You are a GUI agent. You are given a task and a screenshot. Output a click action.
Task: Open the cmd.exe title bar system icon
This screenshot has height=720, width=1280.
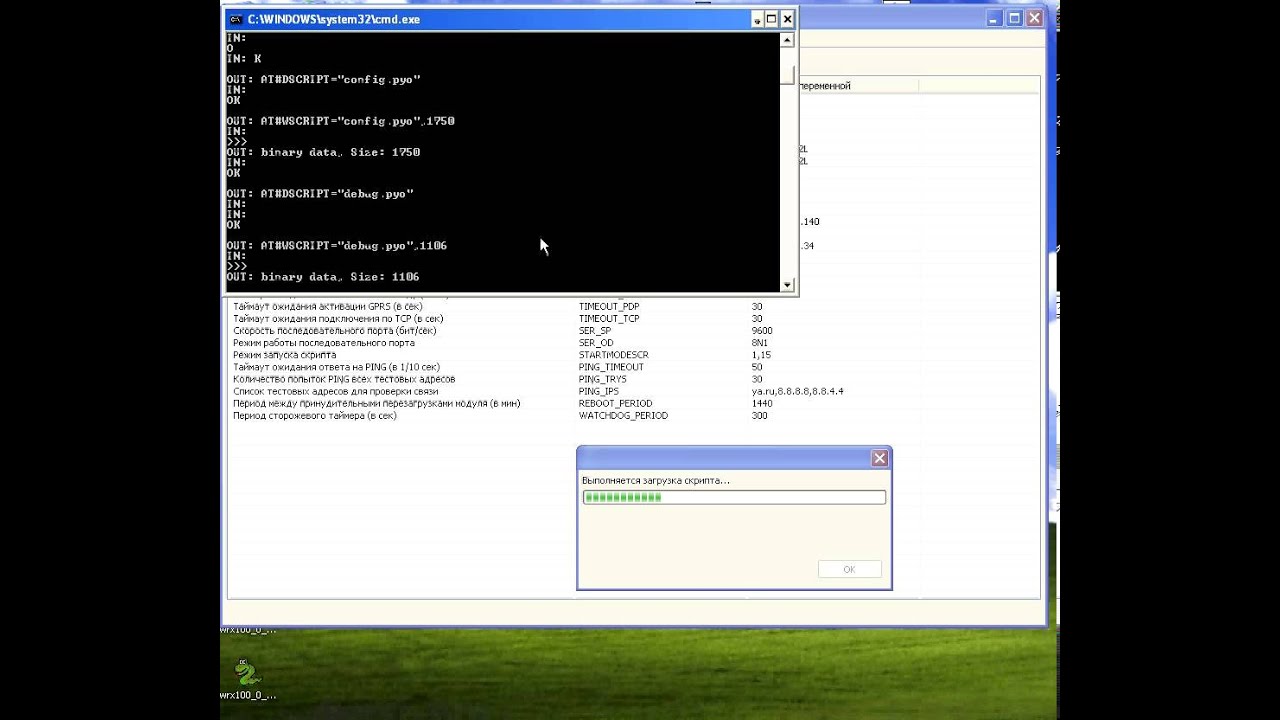click(235, 19)
